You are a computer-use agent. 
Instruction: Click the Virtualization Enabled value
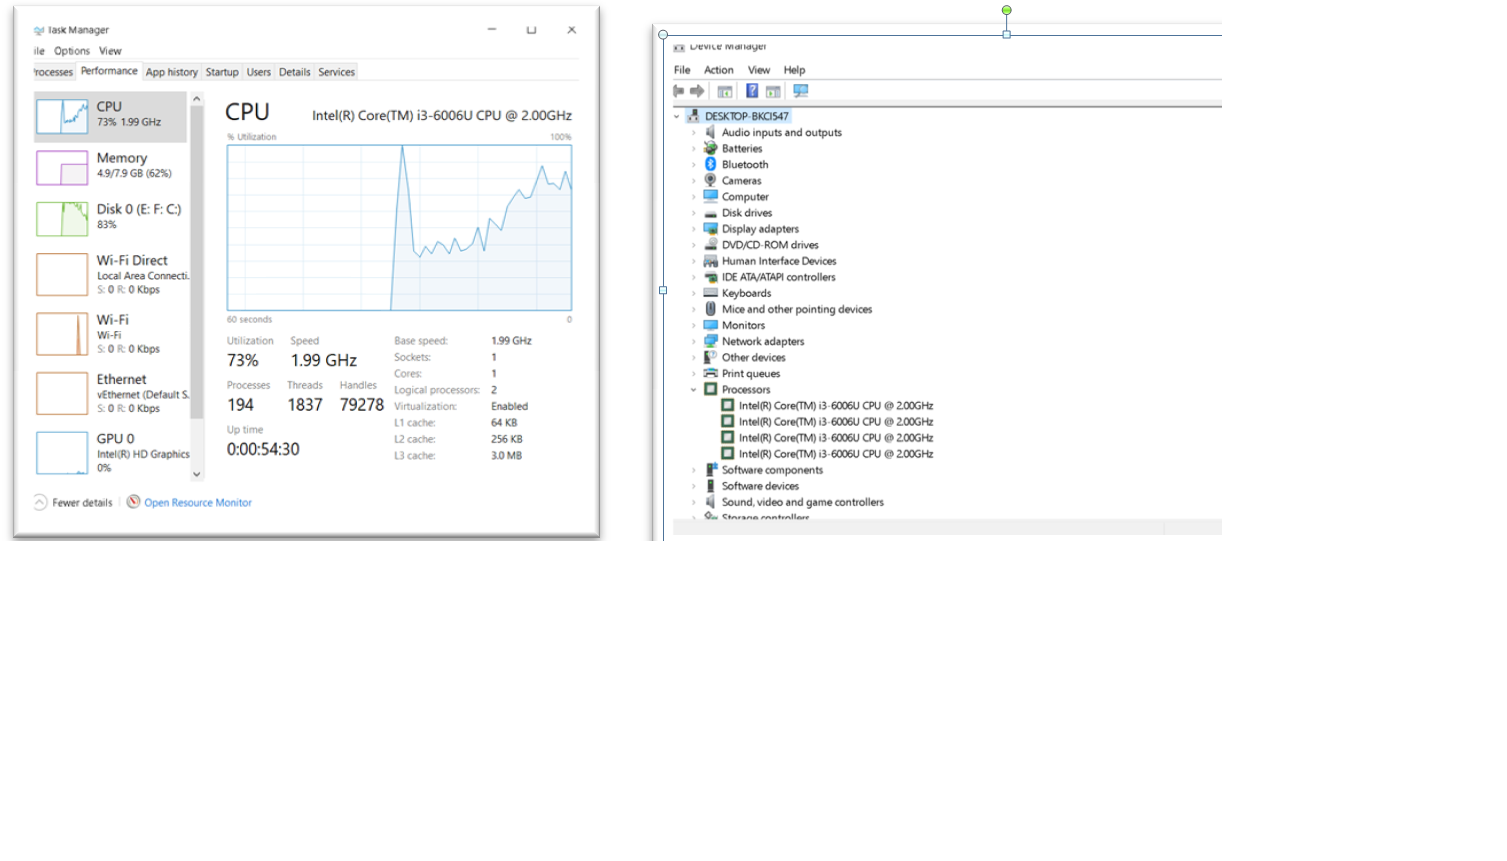[x=509, y=406]
